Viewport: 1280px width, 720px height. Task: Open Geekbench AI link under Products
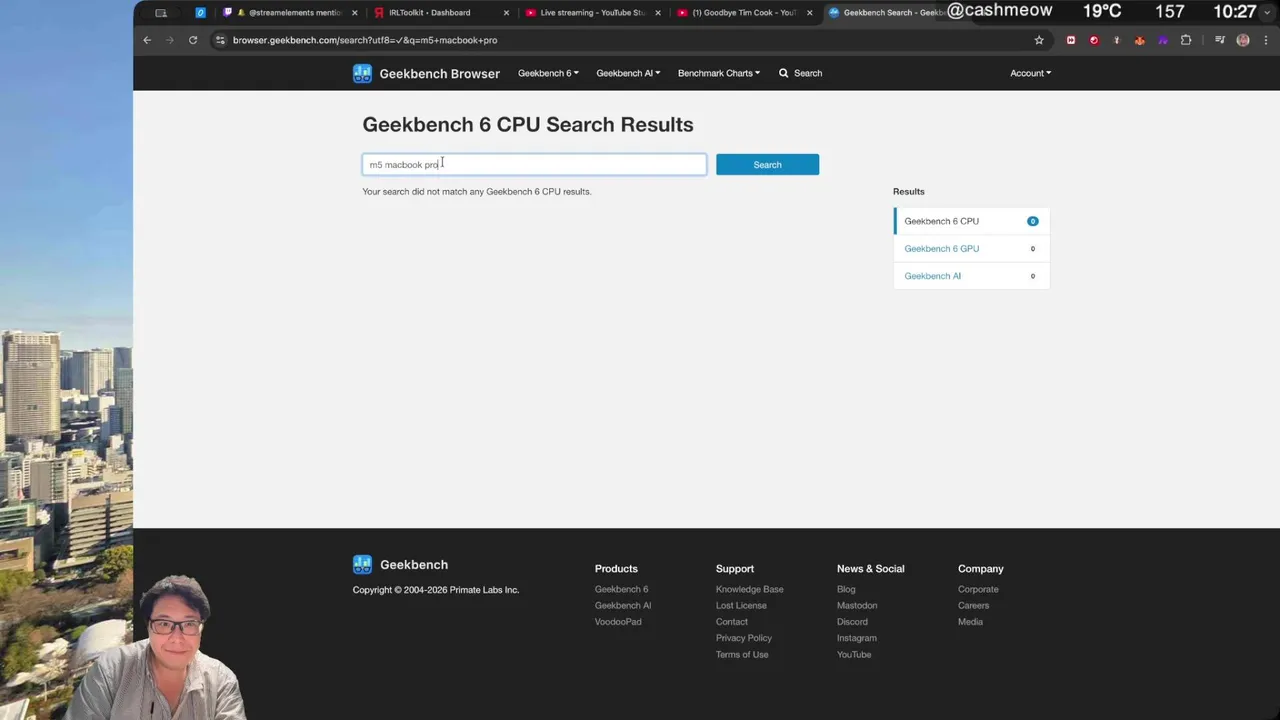tap(623, 605)
